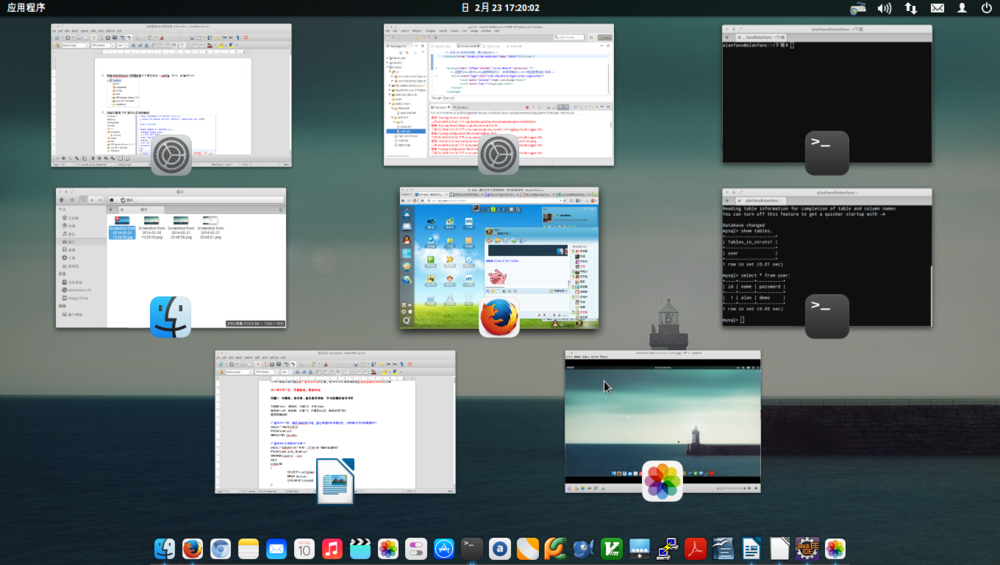The image size is (1000, 565).
Task: Launch Finder file manager from the dock
Action: [x=165, y=549]
